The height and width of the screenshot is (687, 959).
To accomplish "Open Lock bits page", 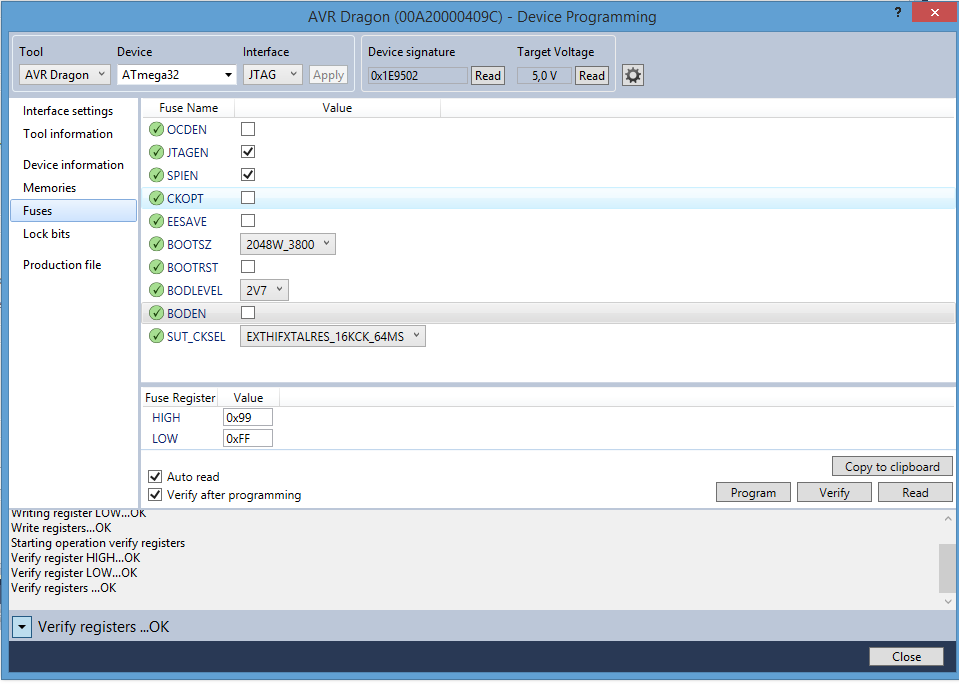I will [46, 234].
